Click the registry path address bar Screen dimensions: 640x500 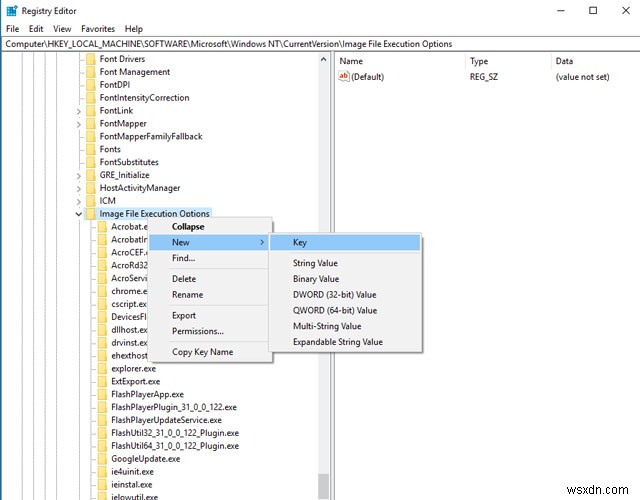pyautogui.click(x=320, y=44)
